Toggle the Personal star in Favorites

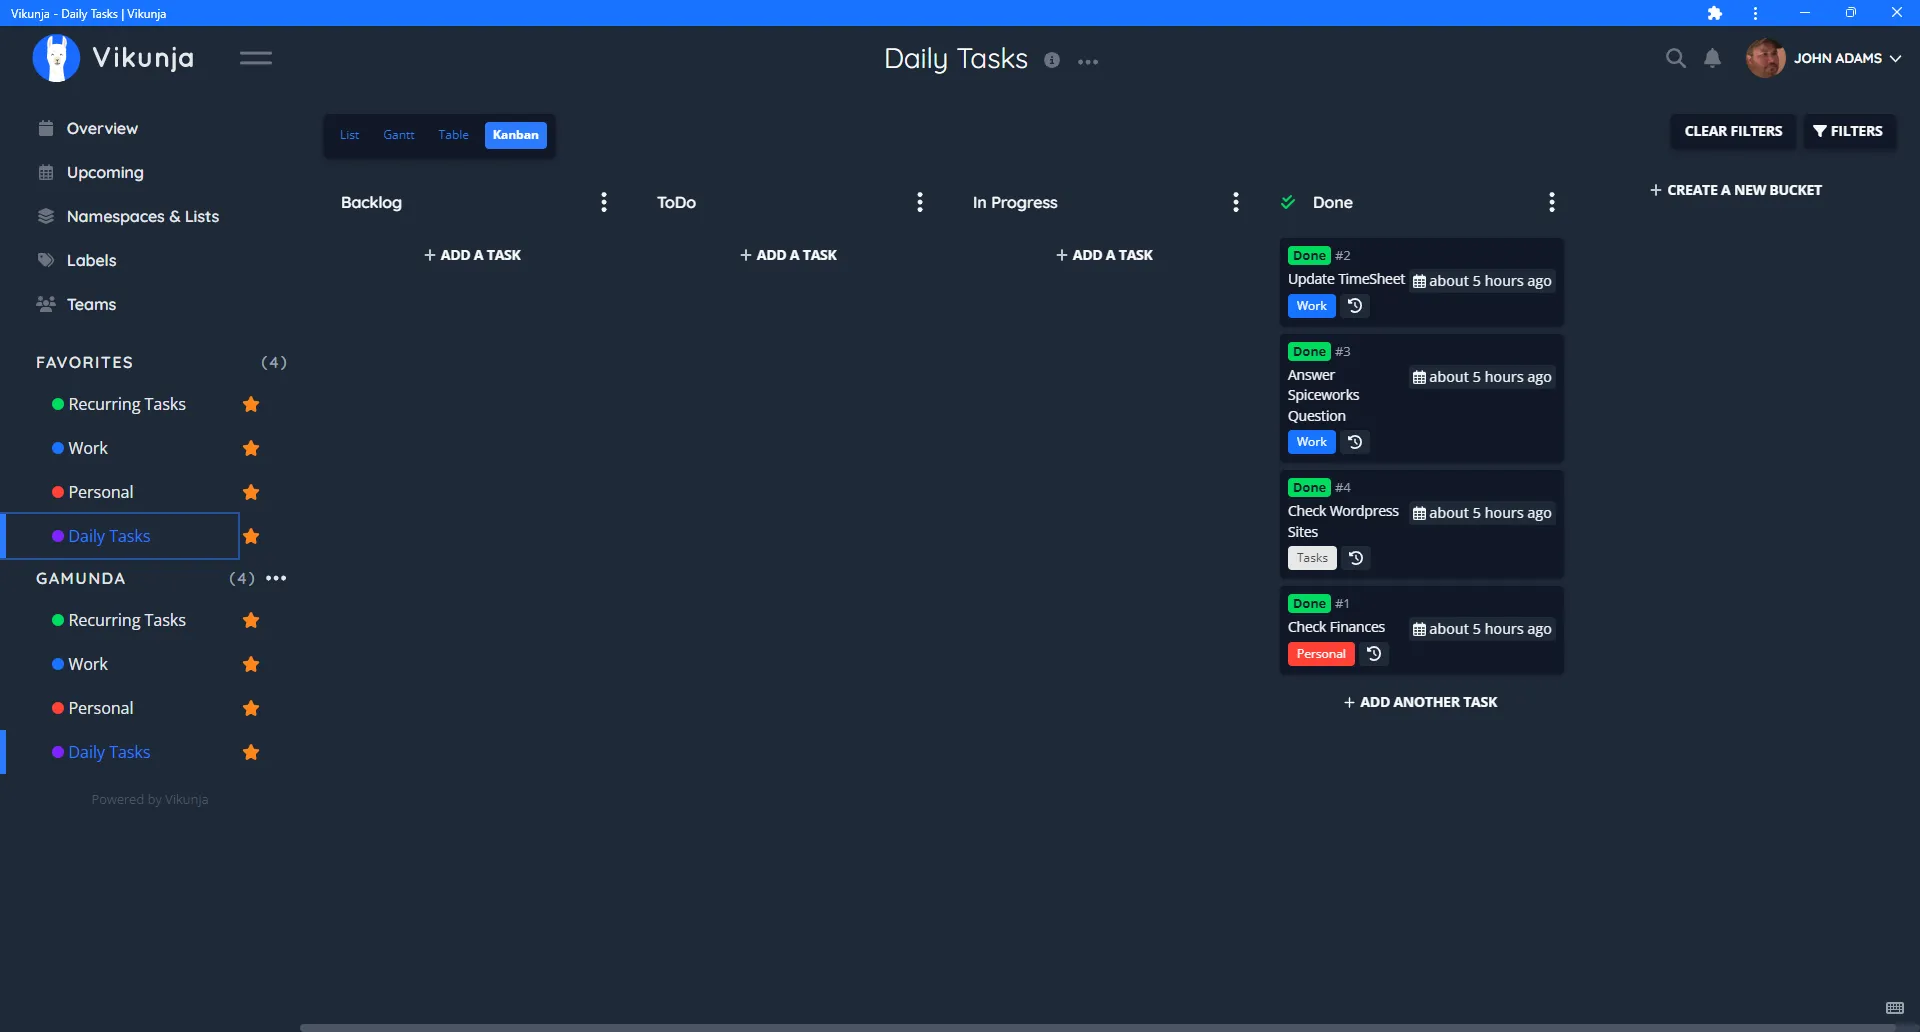(x=251, y=492)
